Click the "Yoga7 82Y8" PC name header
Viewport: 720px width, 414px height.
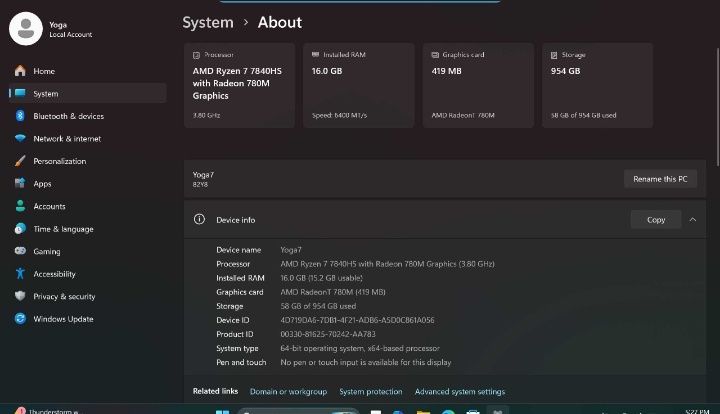(x=203, y=179)
